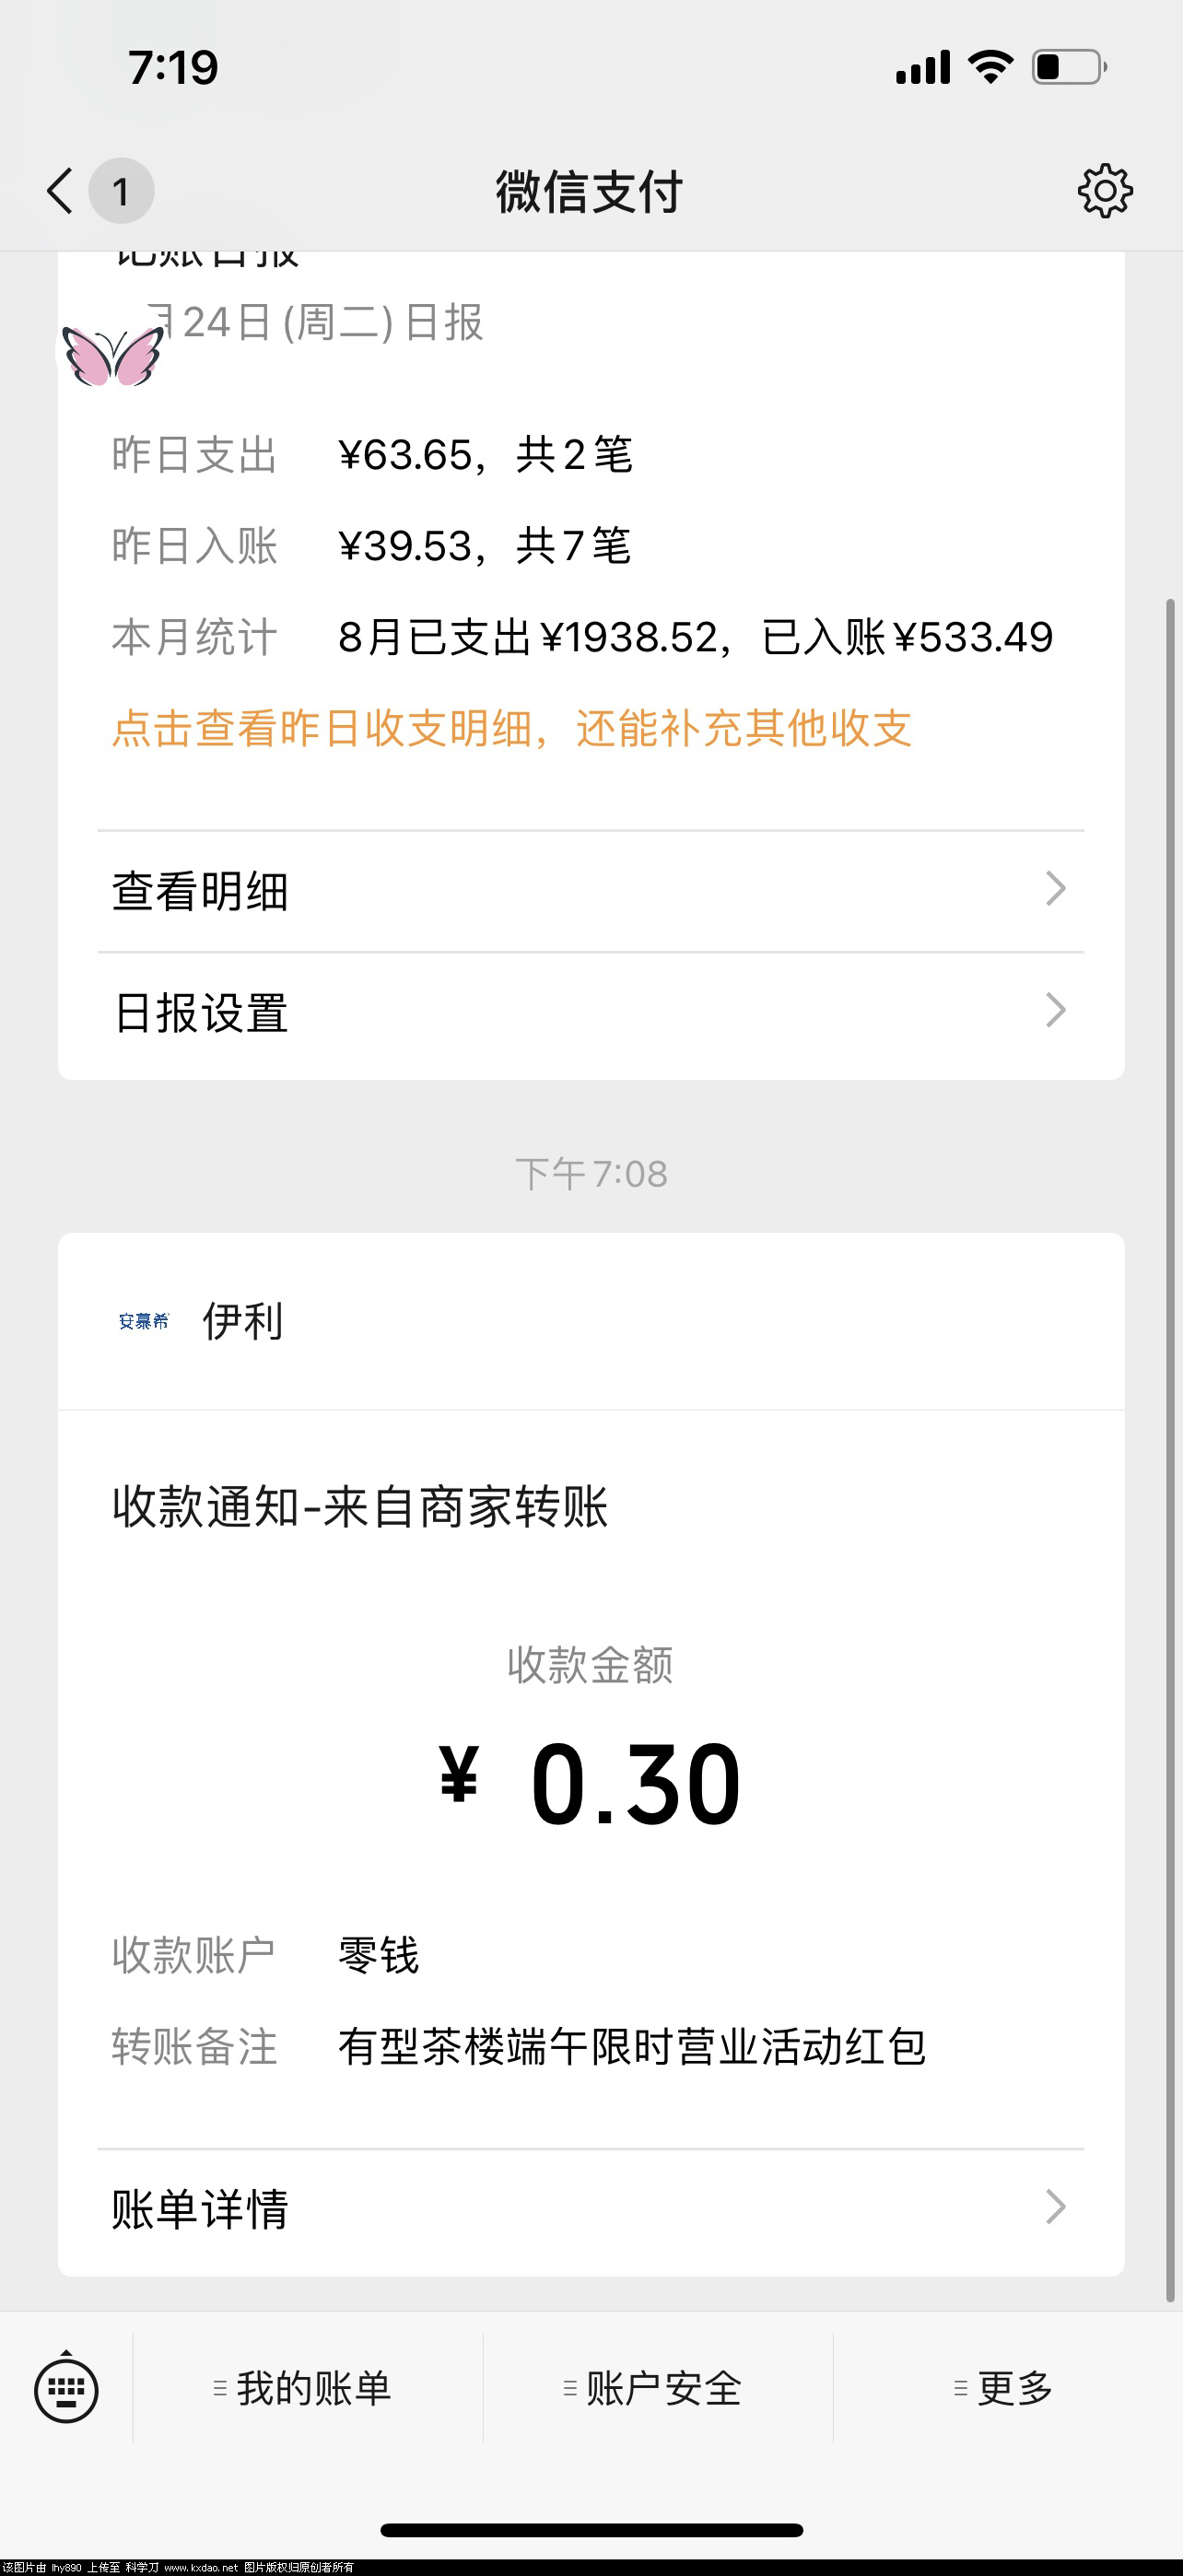The image size is (1183, 2576).
Task: Open 账户安全 bottom menu
Action: tap(653, 2388)
